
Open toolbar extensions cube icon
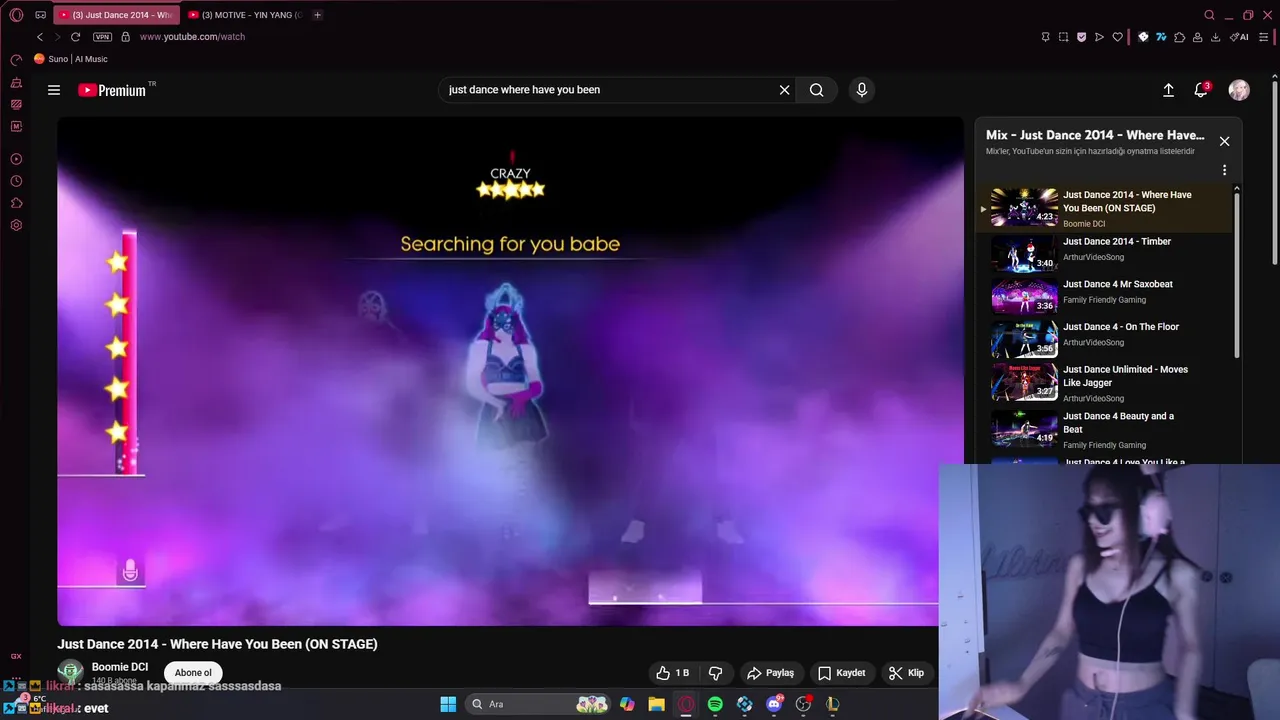point(1179,37)
